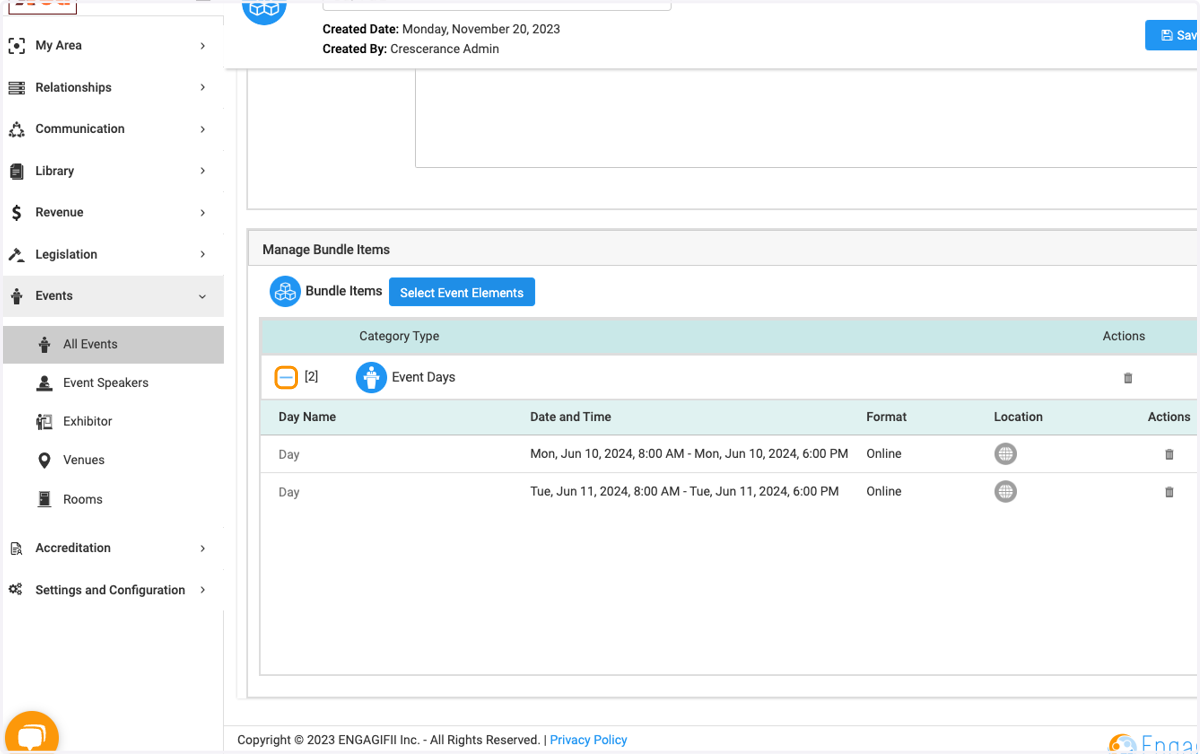Image resolution: width=1200 pixels, height=754 pixels.
Task: Click the Manage Bundle Items heading
Action: (x=326, y=250)
